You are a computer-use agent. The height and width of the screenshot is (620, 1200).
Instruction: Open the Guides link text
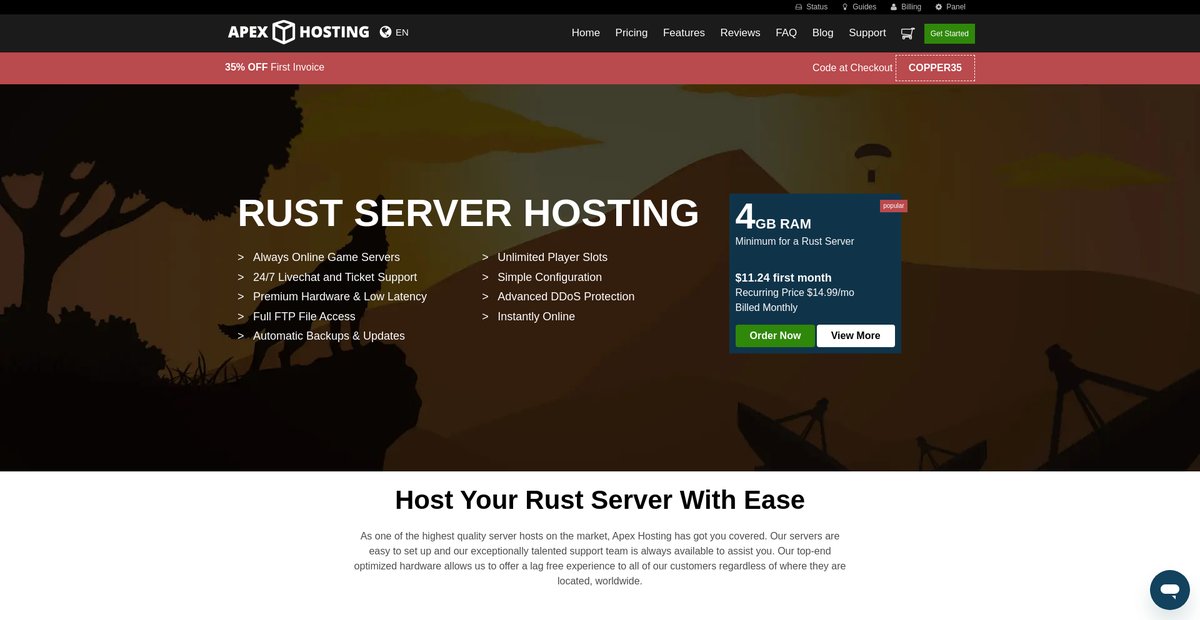[865, 7]
